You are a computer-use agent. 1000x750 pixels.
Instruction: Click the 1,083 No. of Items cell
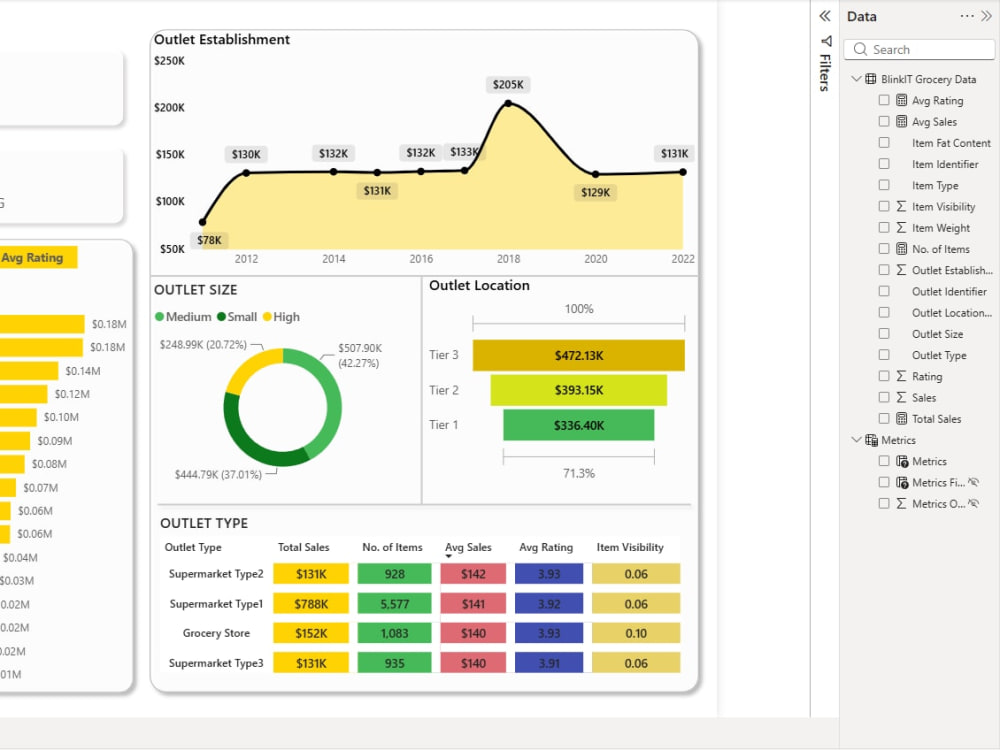pyautogui.click(x=394, y=633)
